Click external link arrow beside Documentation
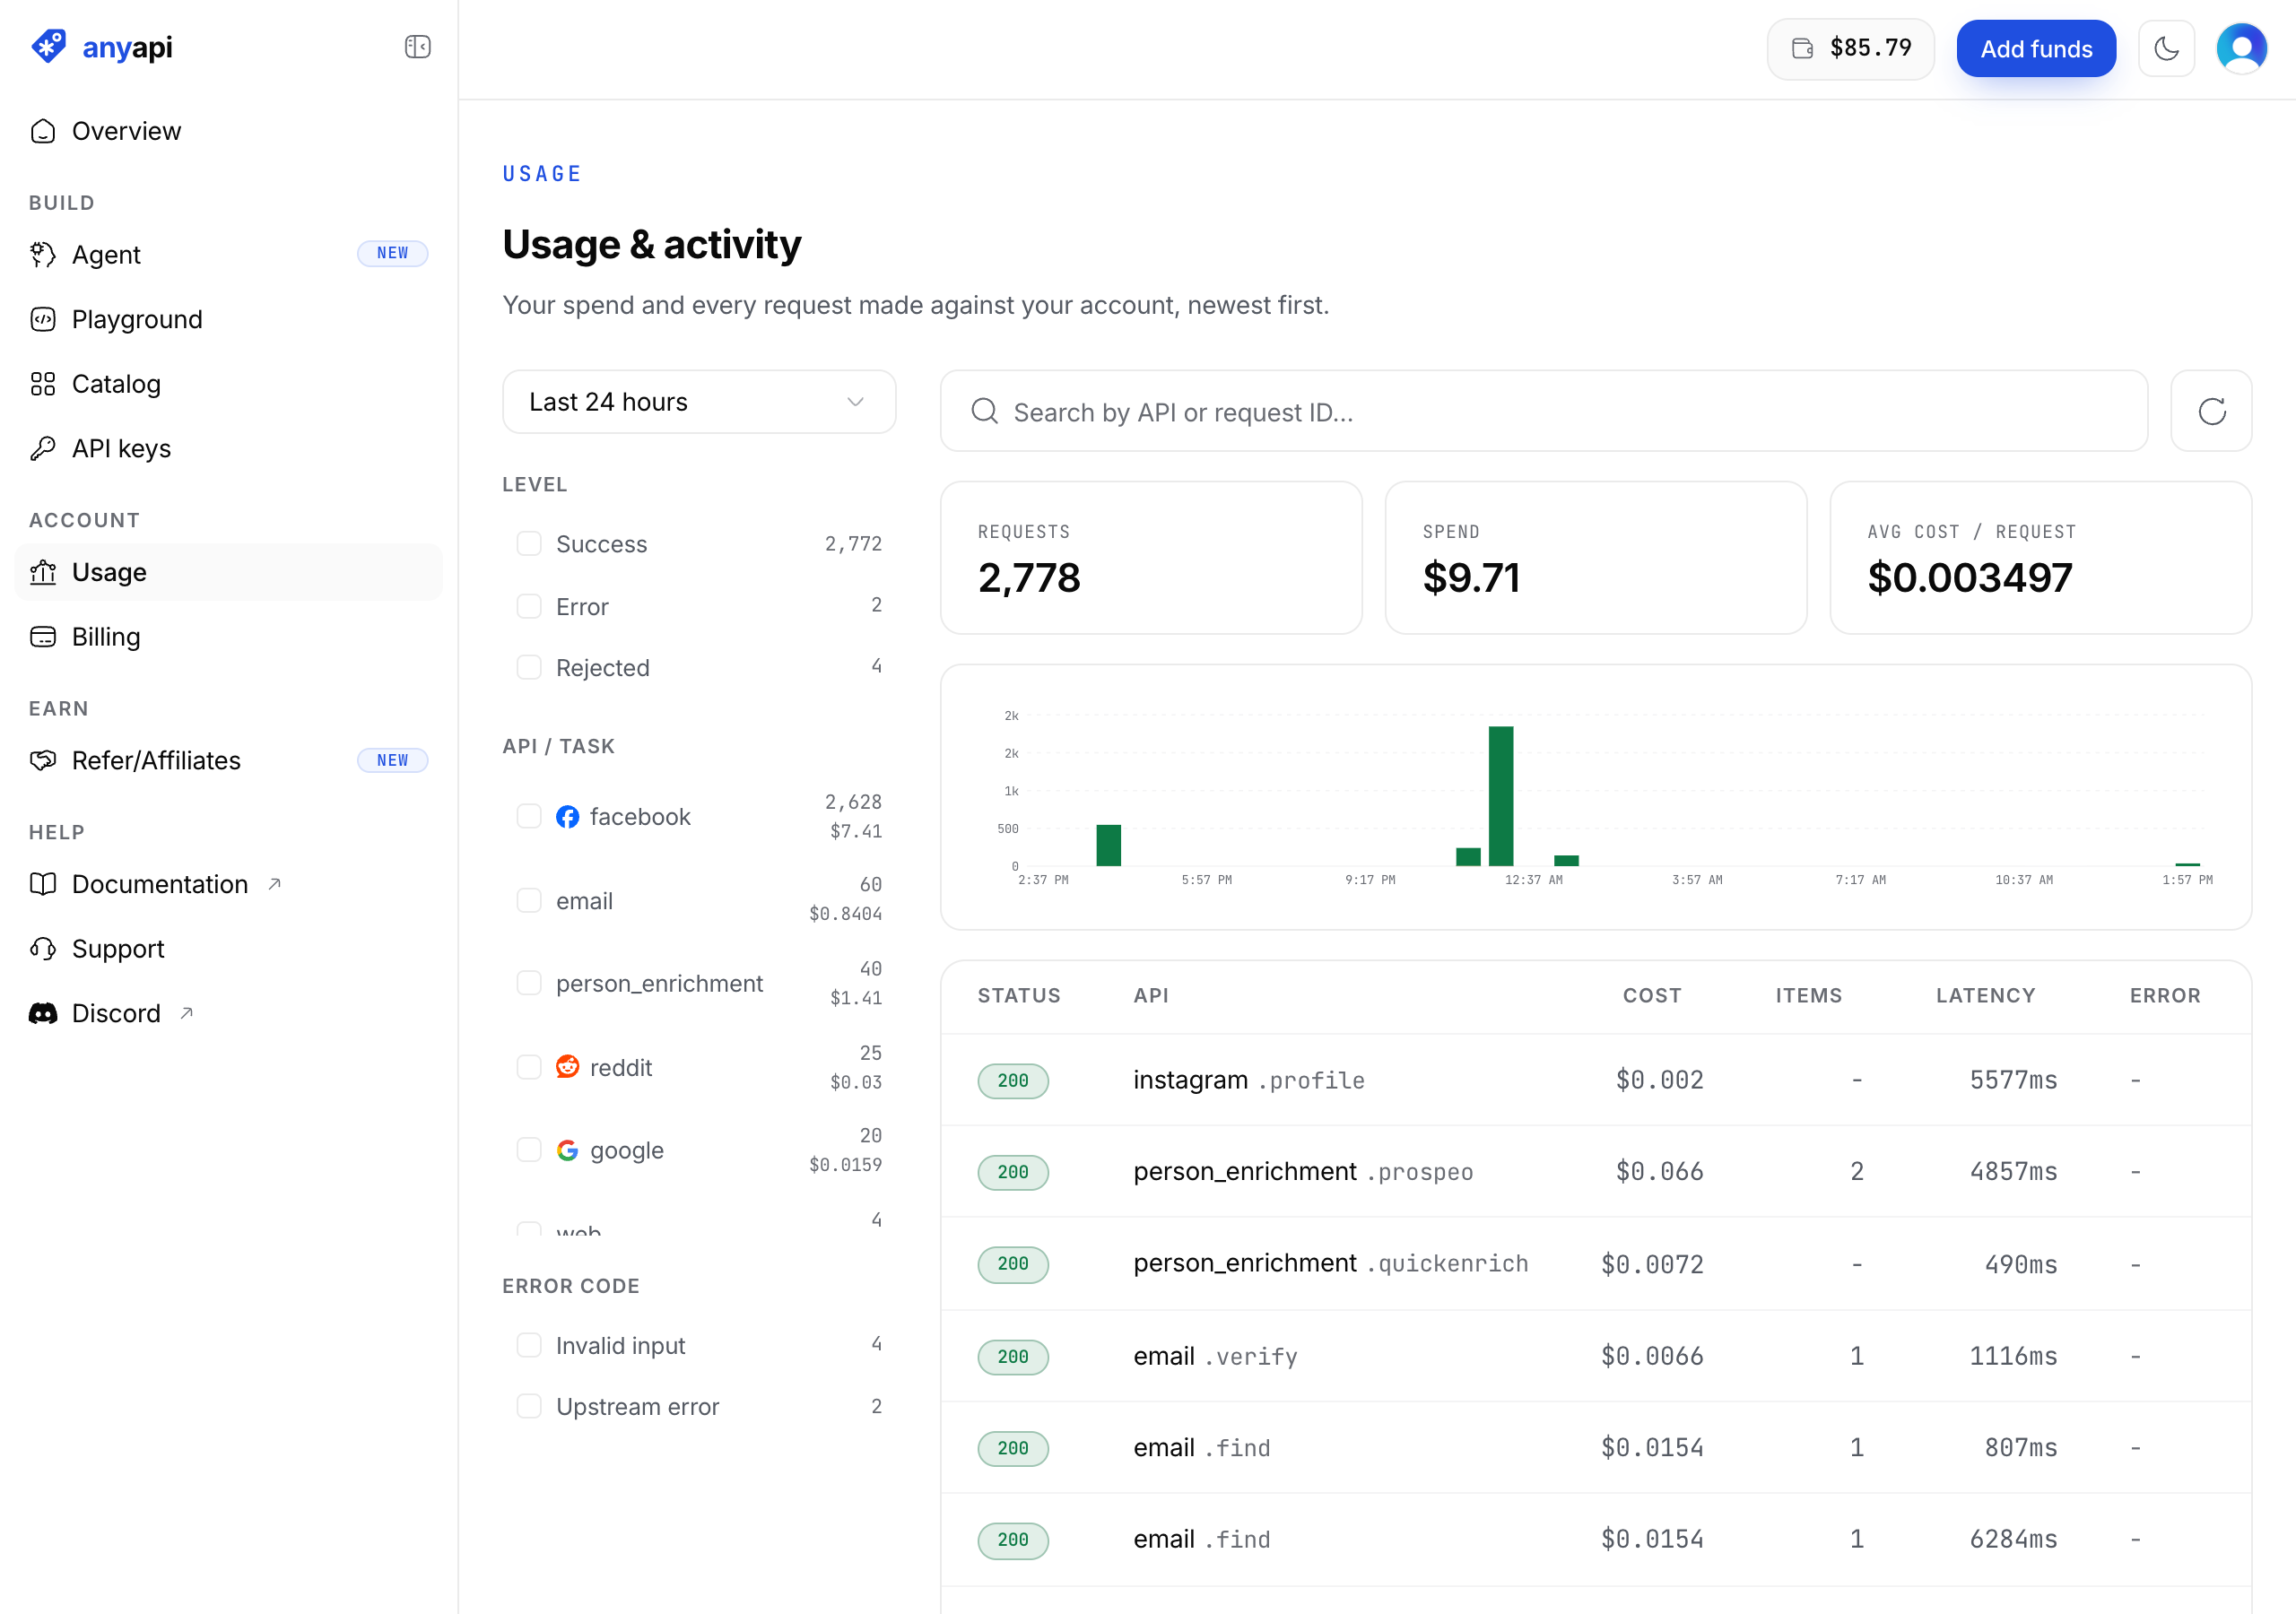Screen dimensions: 2296x1614 coord(274,884)
